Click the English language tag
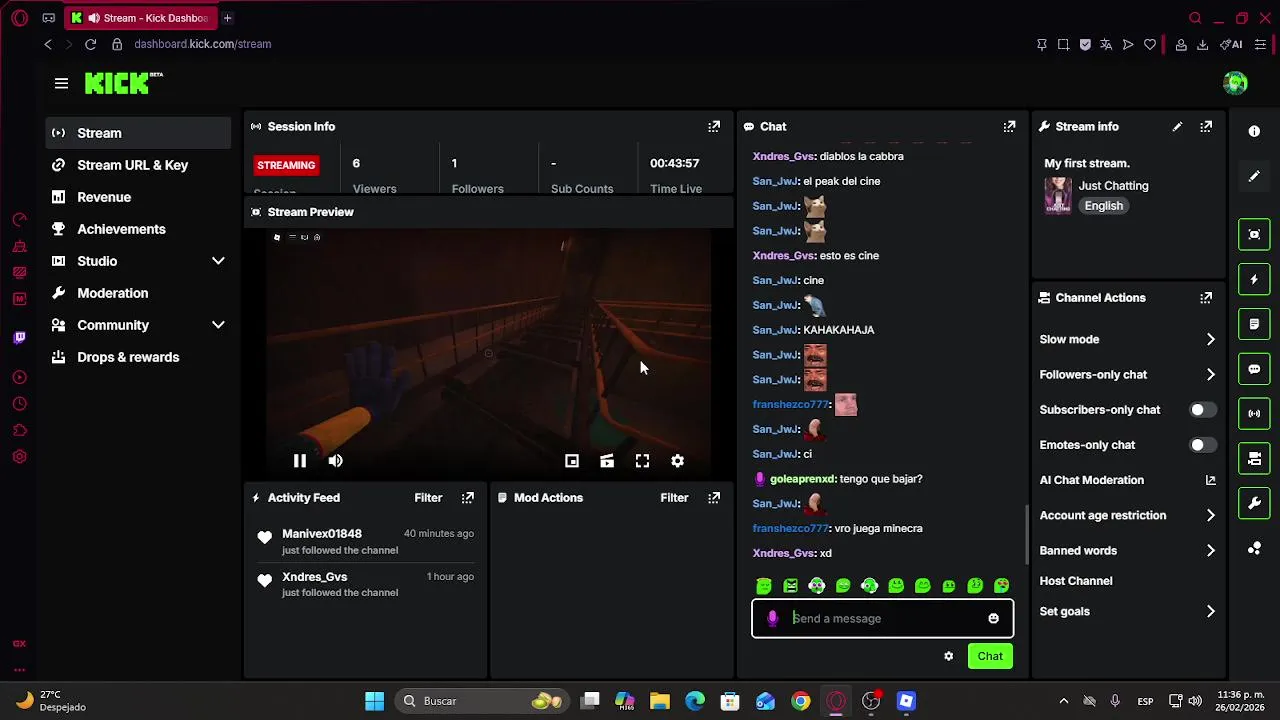The width and height of the screenshot is (1280, 720). [x=1104, y=206]
